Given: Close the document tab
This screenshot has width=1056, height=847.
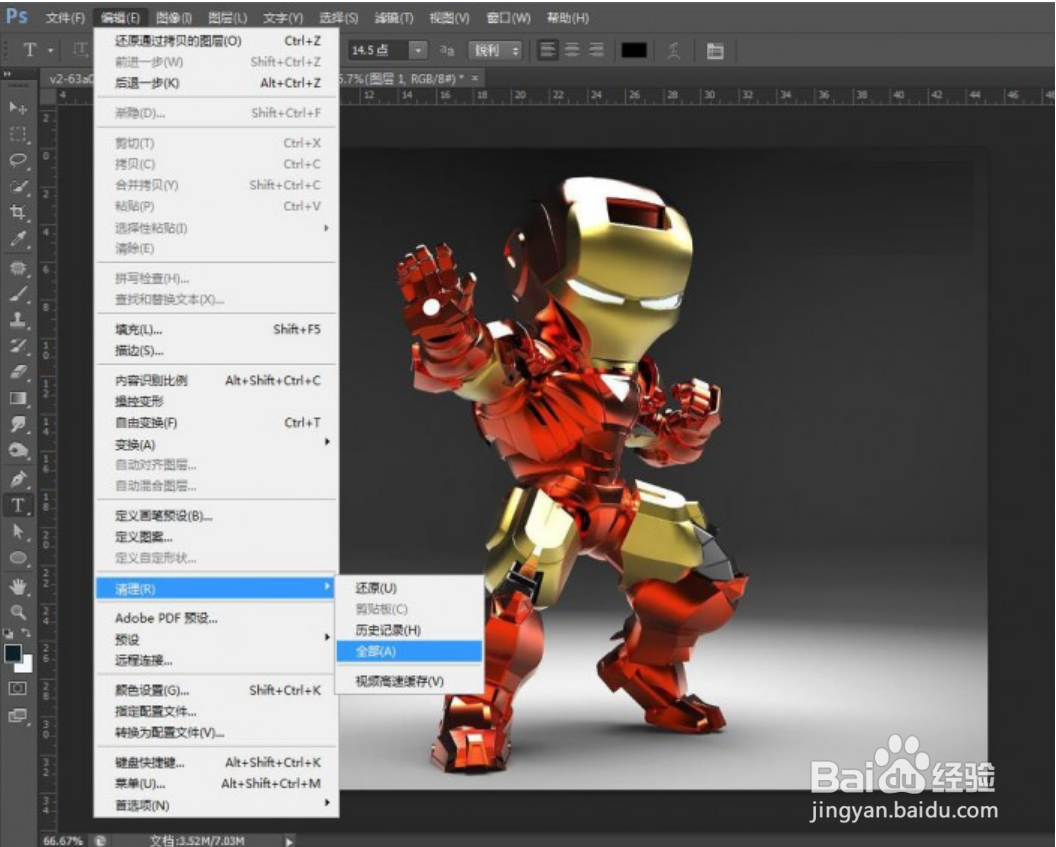Looking at the screenshot, I should point(475,78).
